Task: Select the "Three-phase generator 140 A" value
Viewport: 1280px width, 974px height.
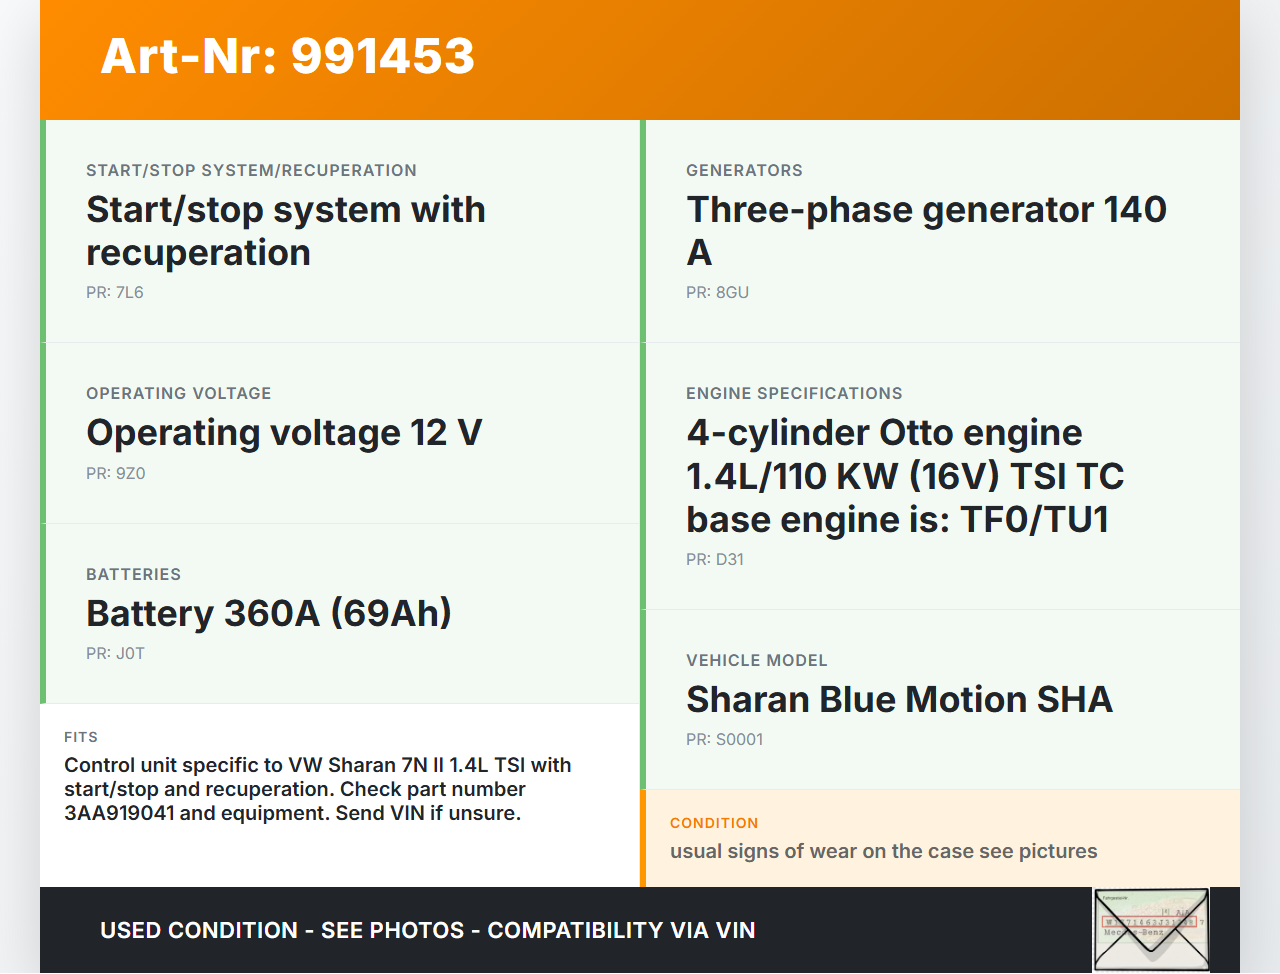Action: click(x=926, y=231)
